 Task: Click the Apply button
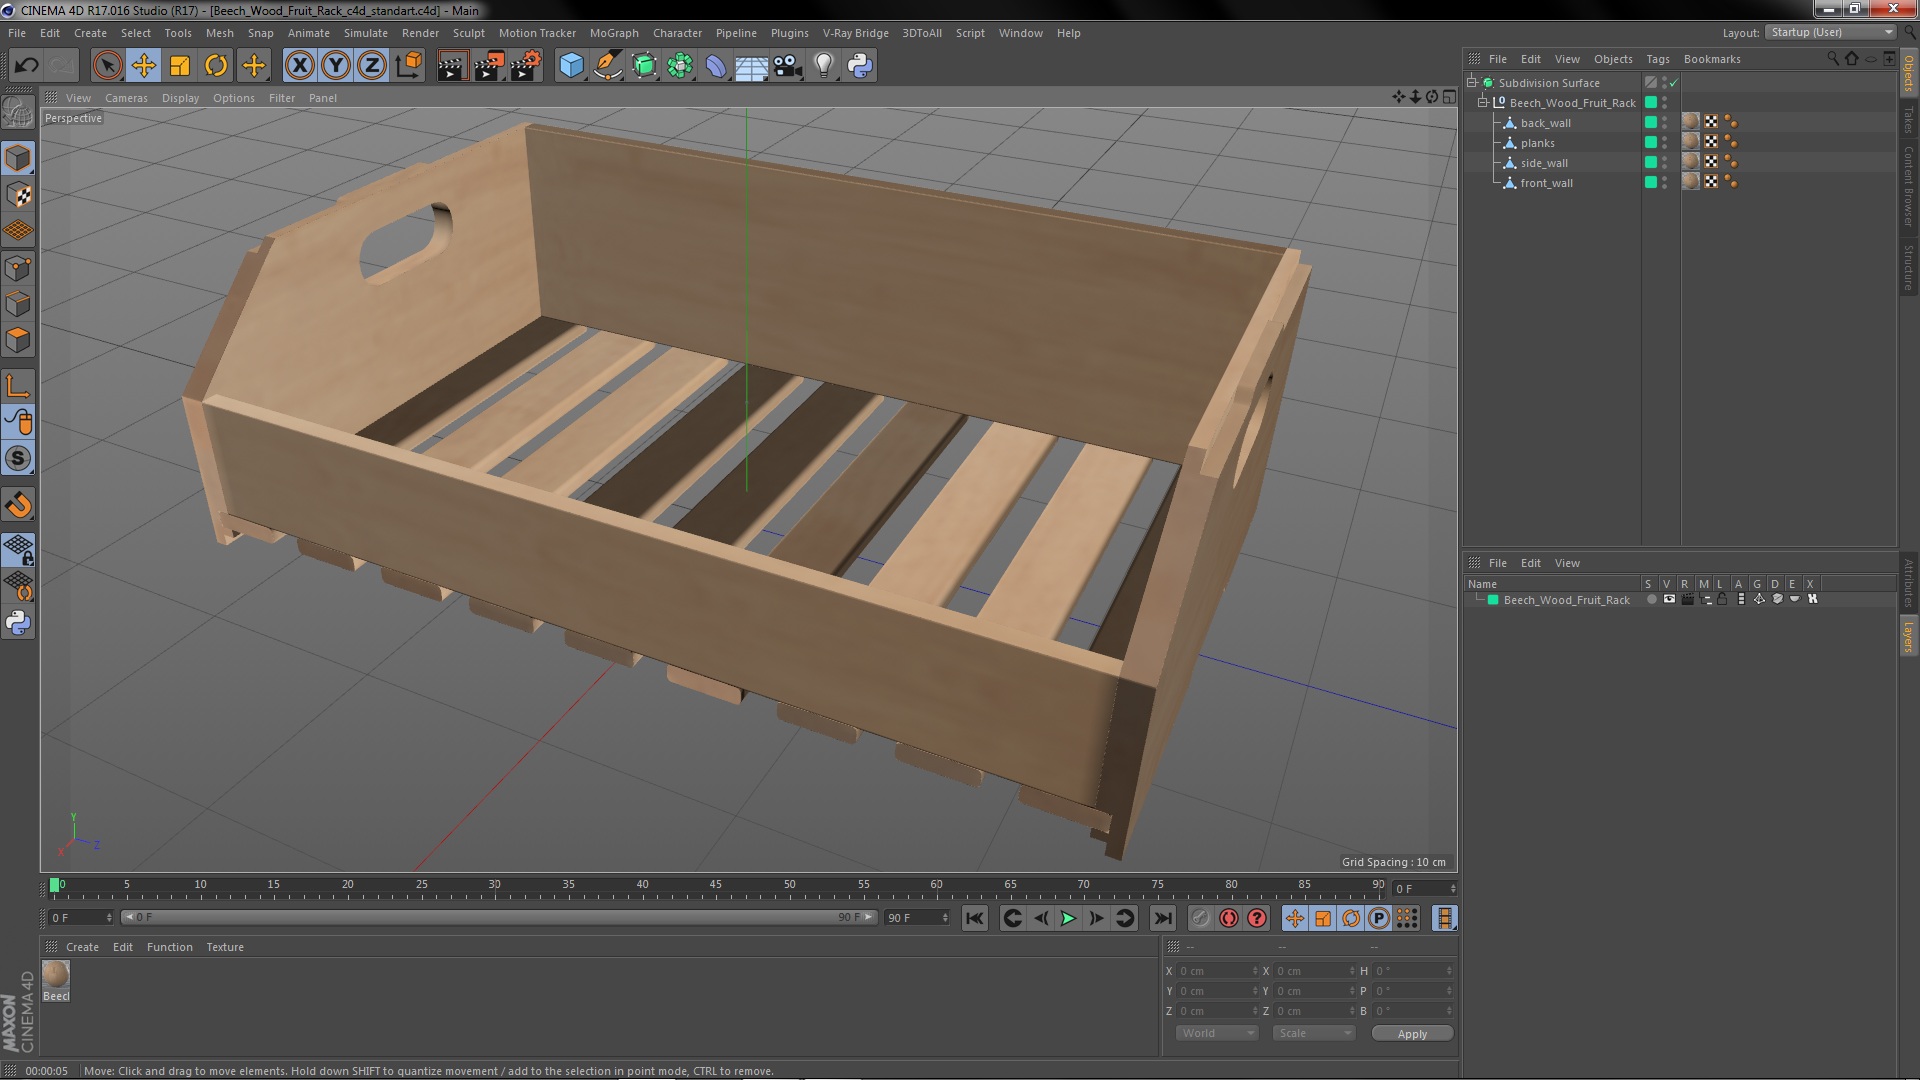click(1412, 1033)
